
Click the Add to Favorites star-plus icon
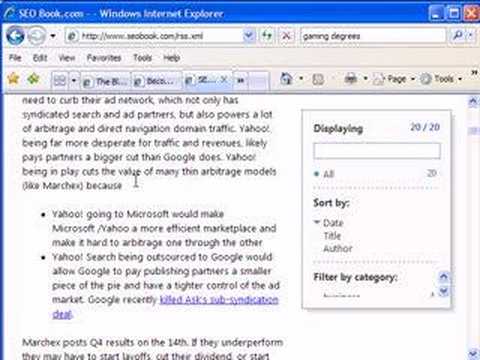click(33, 79)
